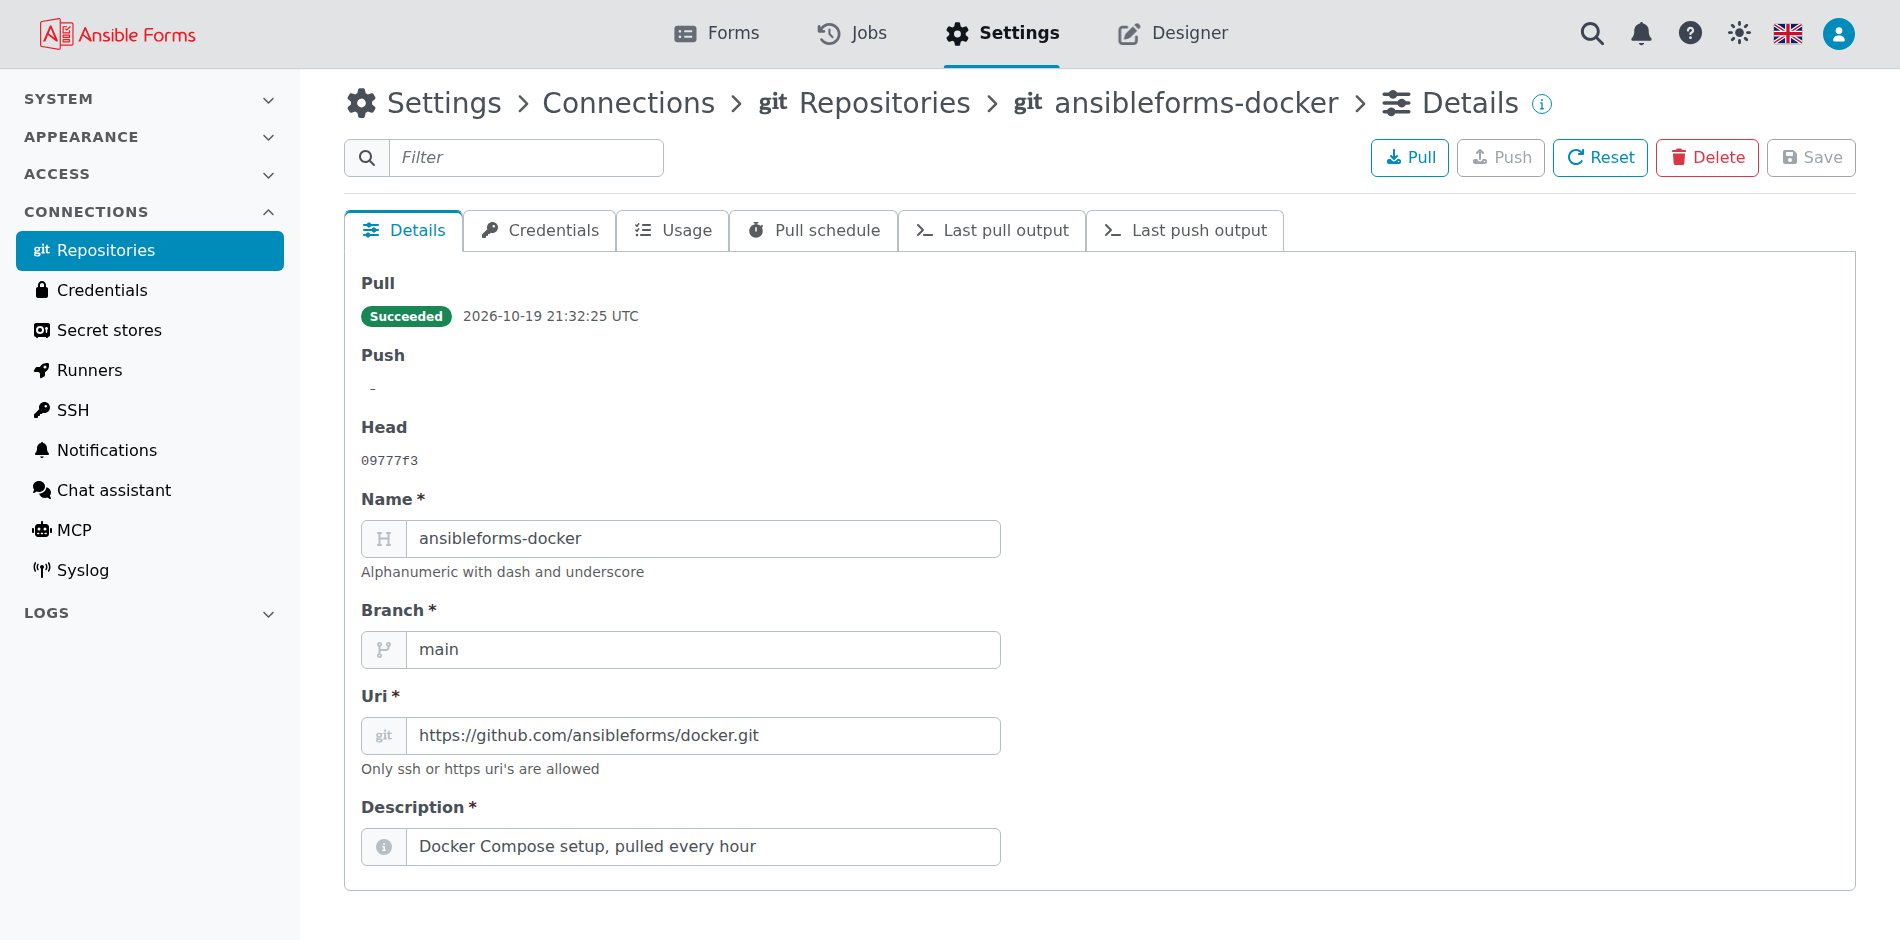
Task: Click the heading icon in Name field
Action: (384, 539)
